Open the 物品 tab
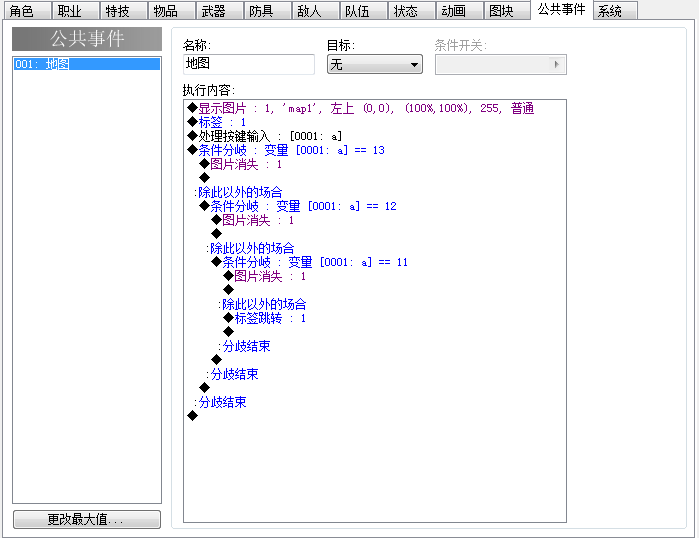 point(171,11)
